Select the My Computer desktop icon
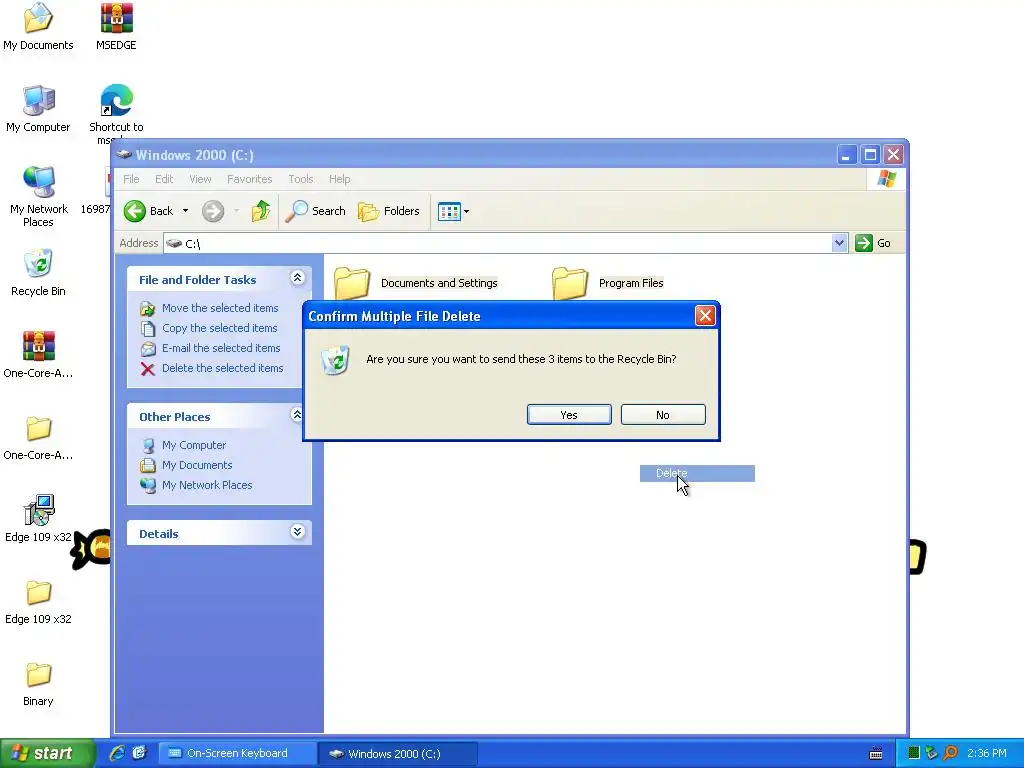 click(x=38, y=101)
